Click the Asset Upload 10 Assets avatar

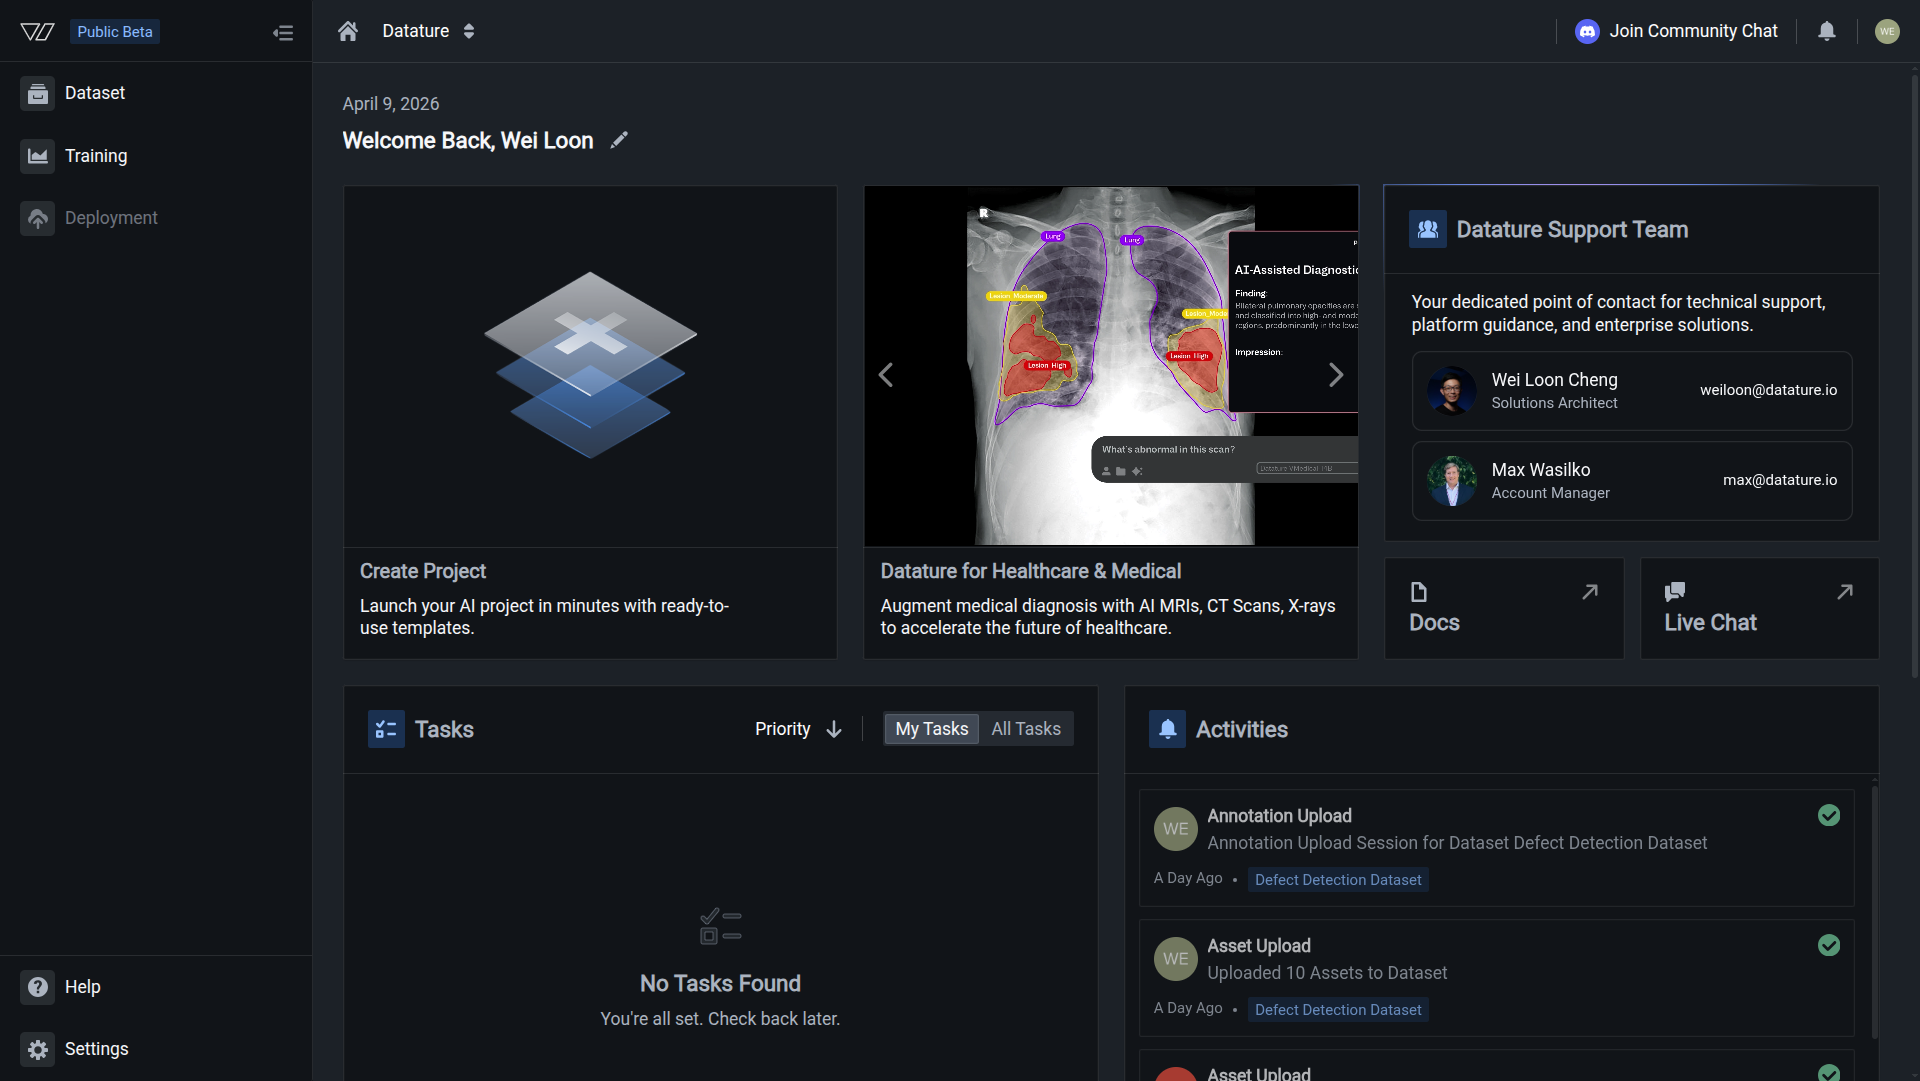coord(1176,959)
